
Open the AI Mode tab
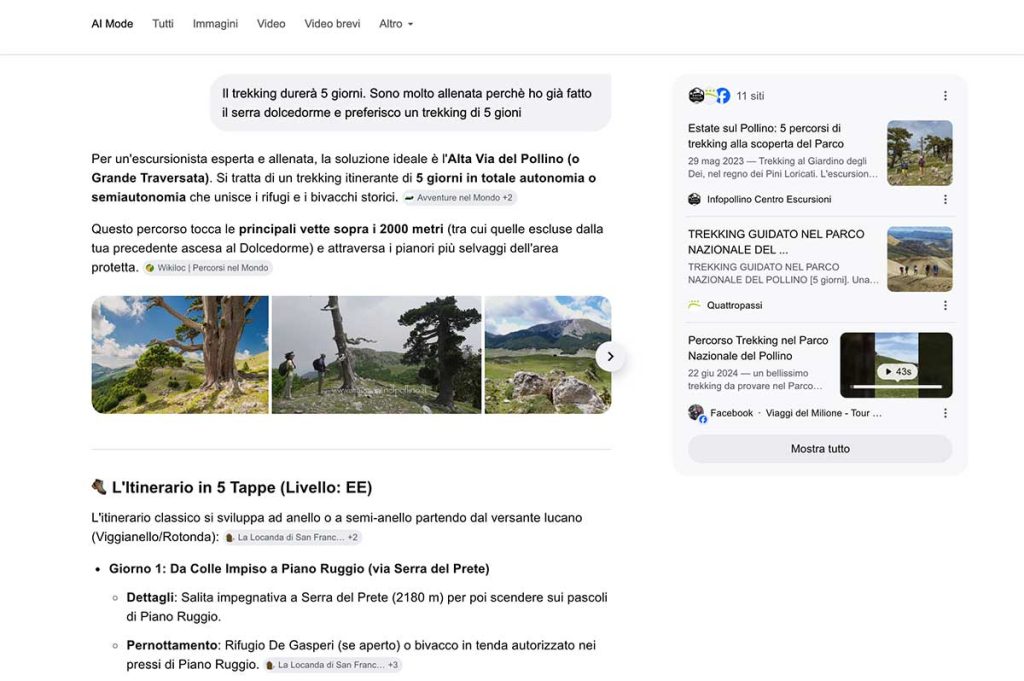tap(112, 24)
